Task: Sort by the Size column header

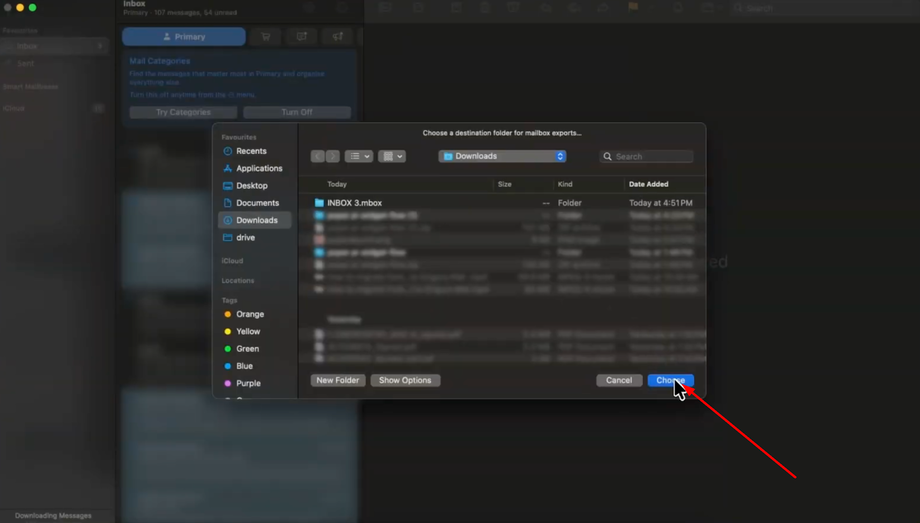Action: [505, 184]
